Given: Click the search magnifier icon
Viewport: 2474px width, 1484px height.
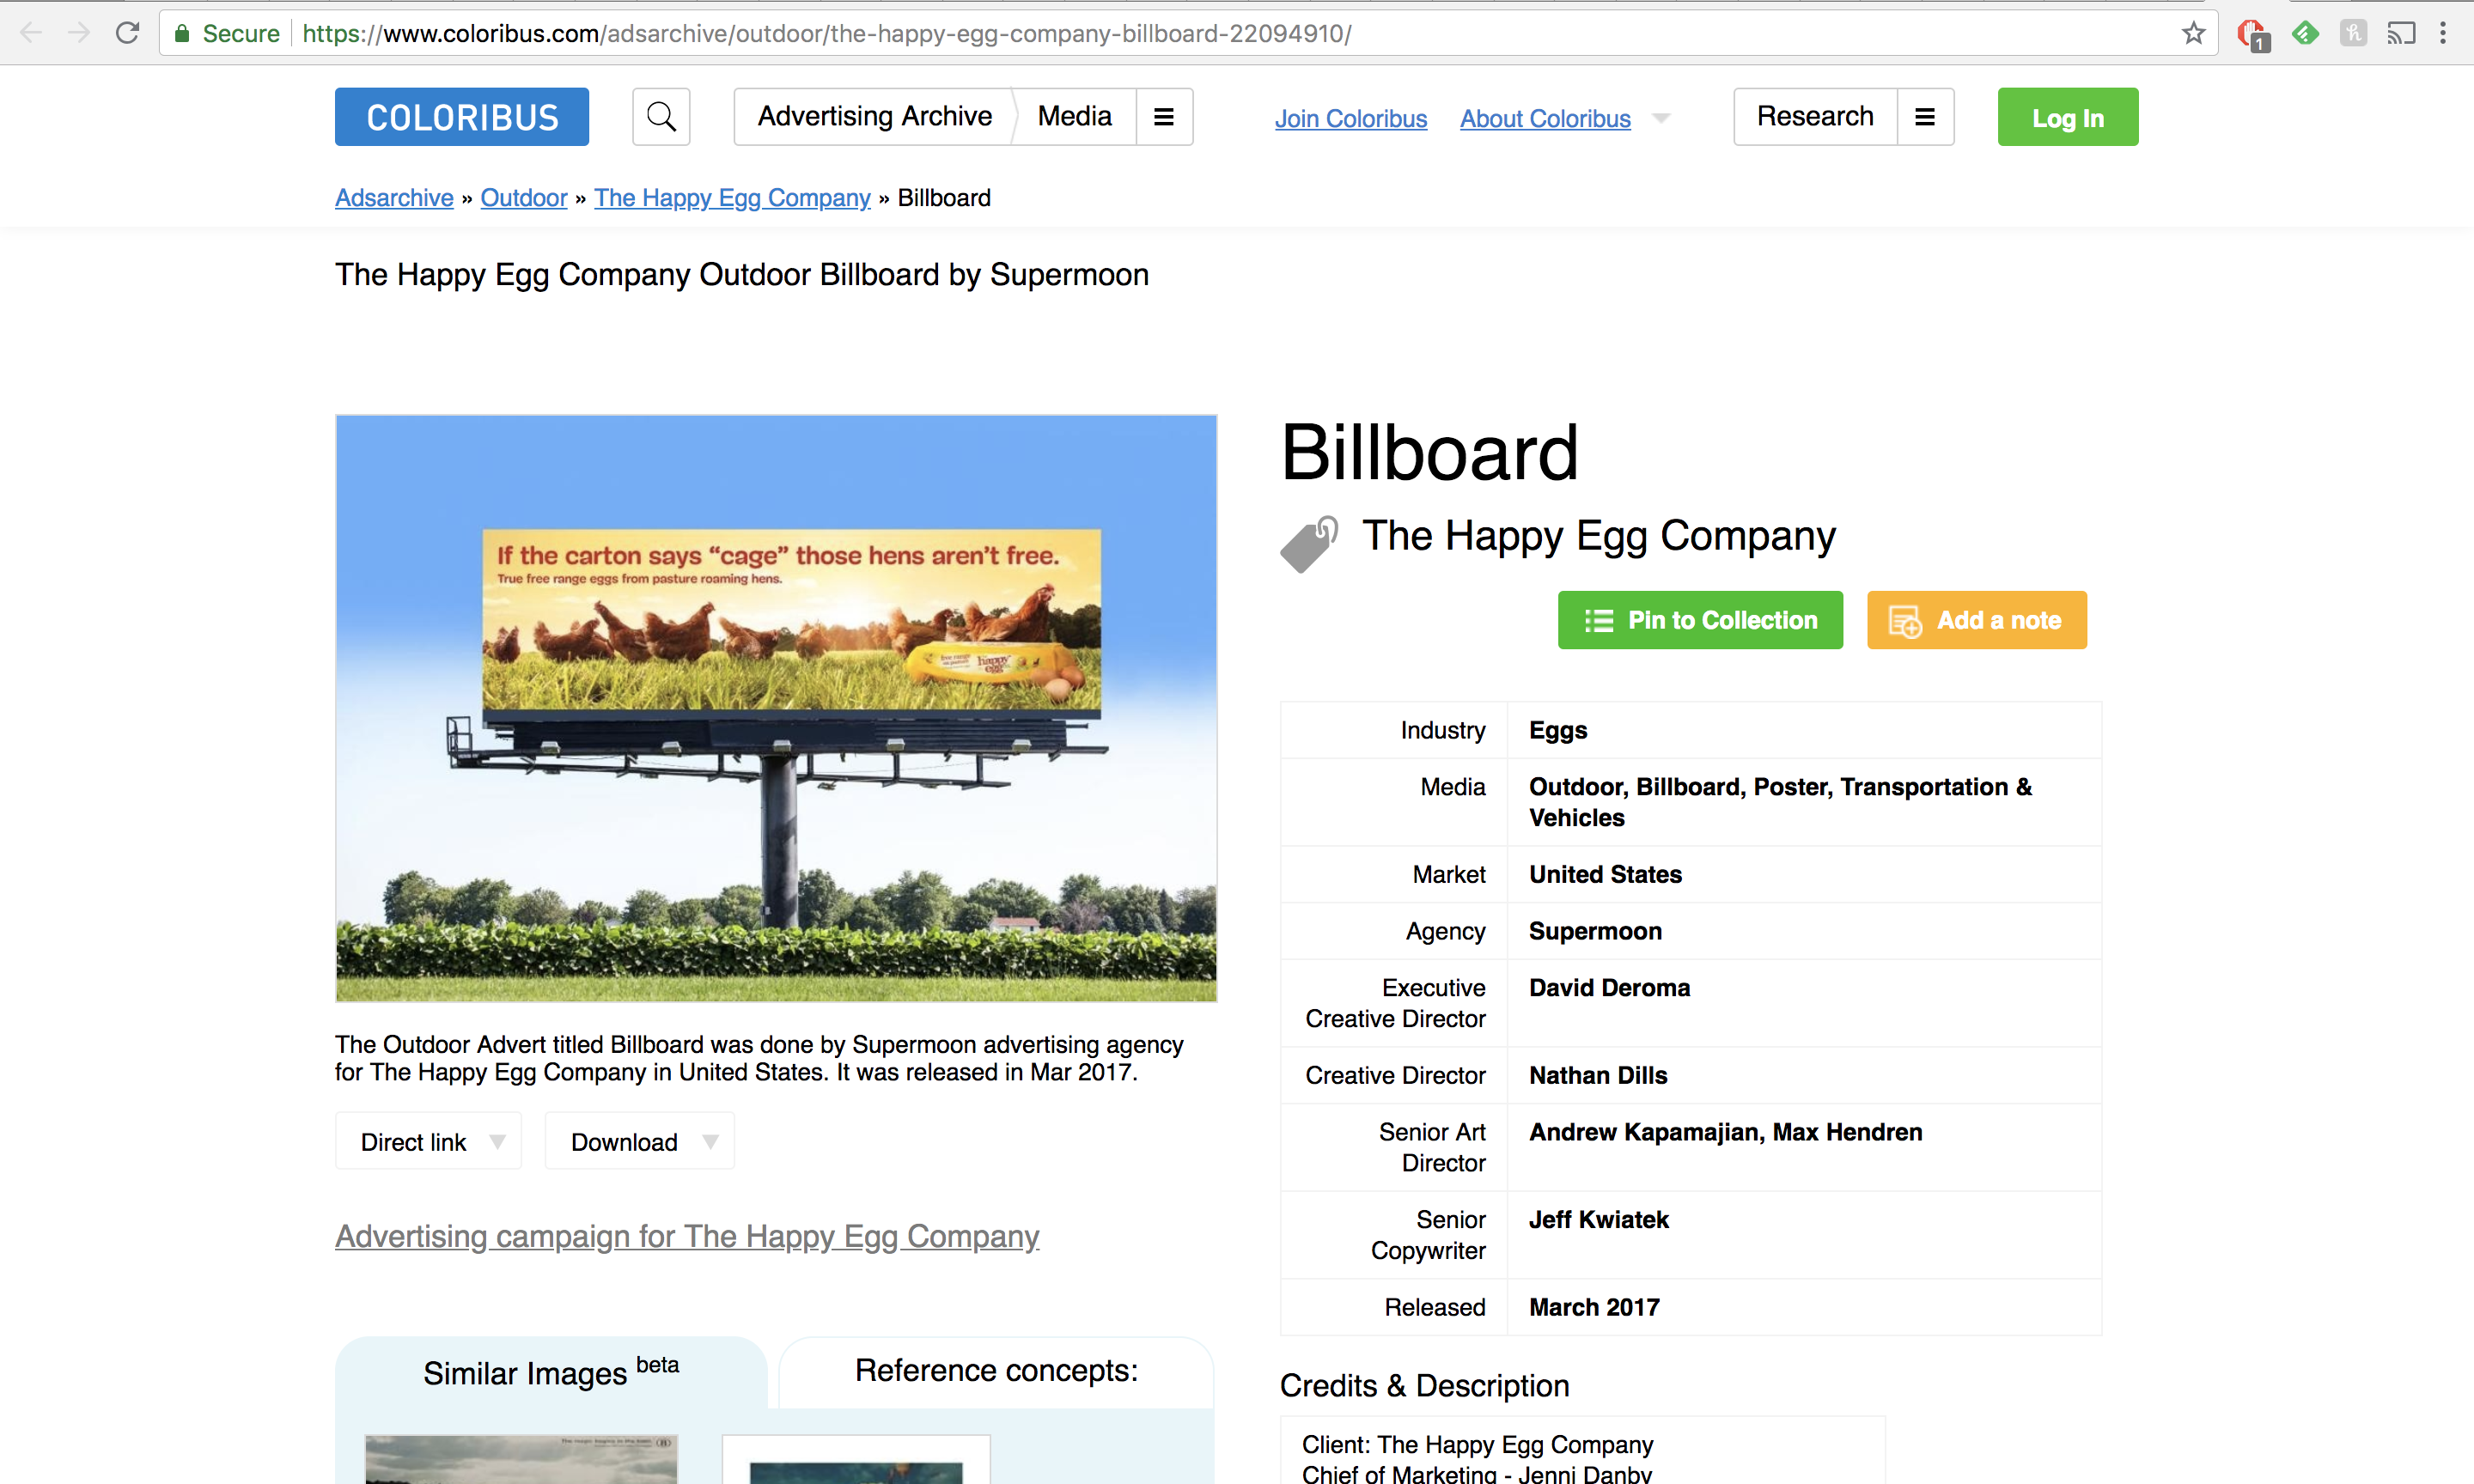Looking at the screenshot, I should tap(661, 117).
